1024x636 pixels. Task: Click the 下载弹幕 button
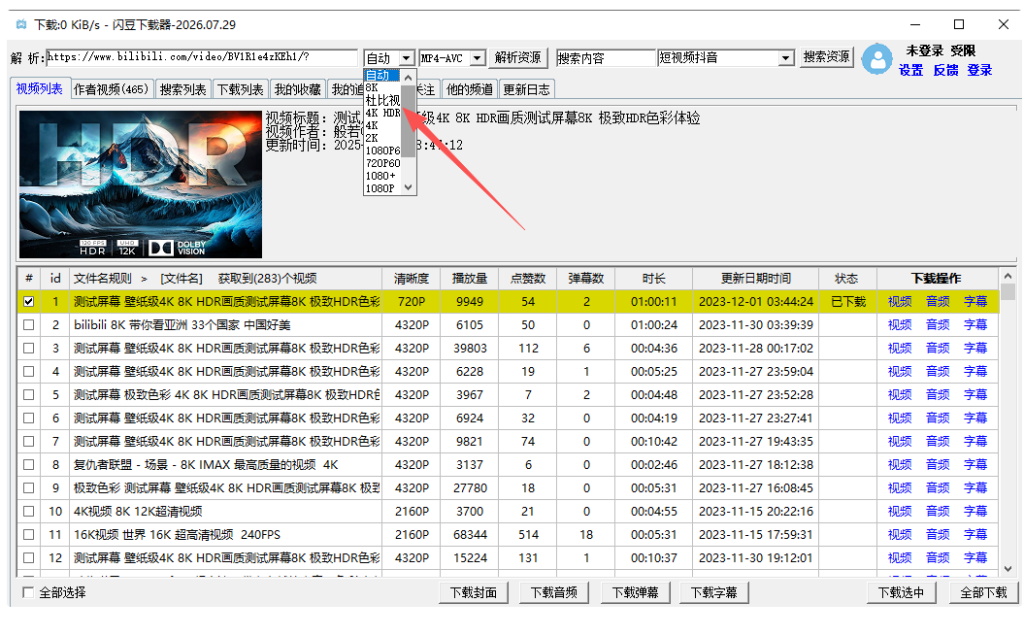tap(635, 592)
